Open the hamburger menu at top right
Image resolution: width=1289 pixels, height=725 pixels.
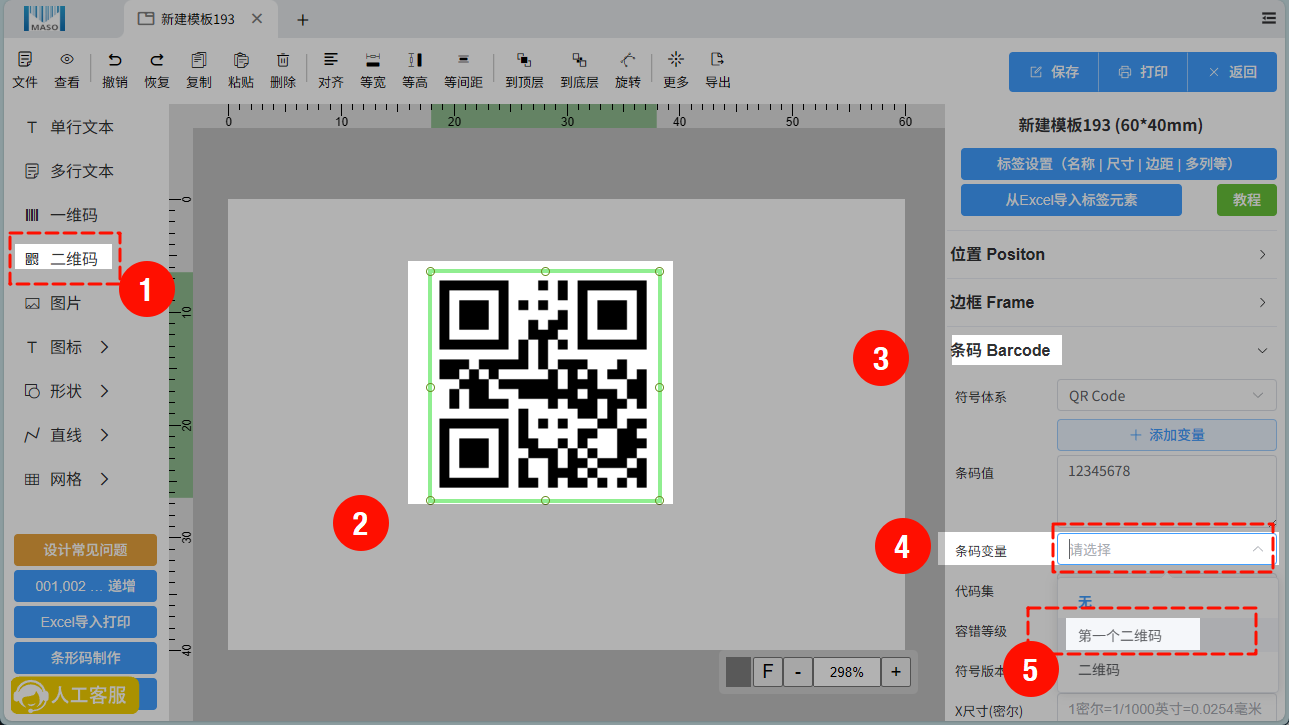click(1269, 18)
